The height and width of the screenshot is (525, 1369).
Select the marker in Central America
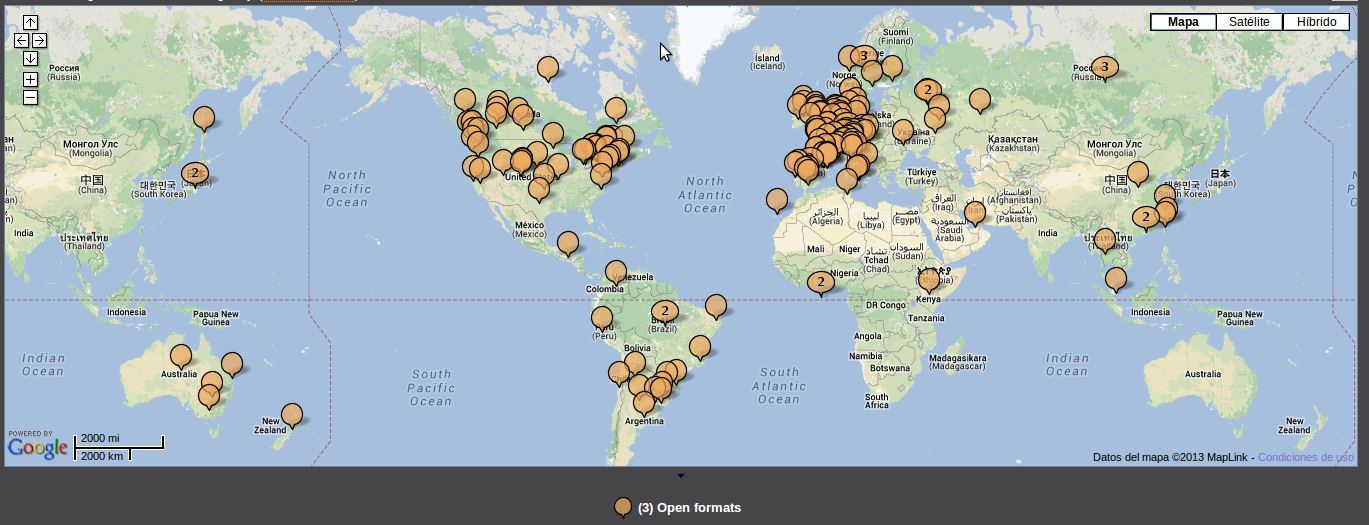[x=568, y=243]
